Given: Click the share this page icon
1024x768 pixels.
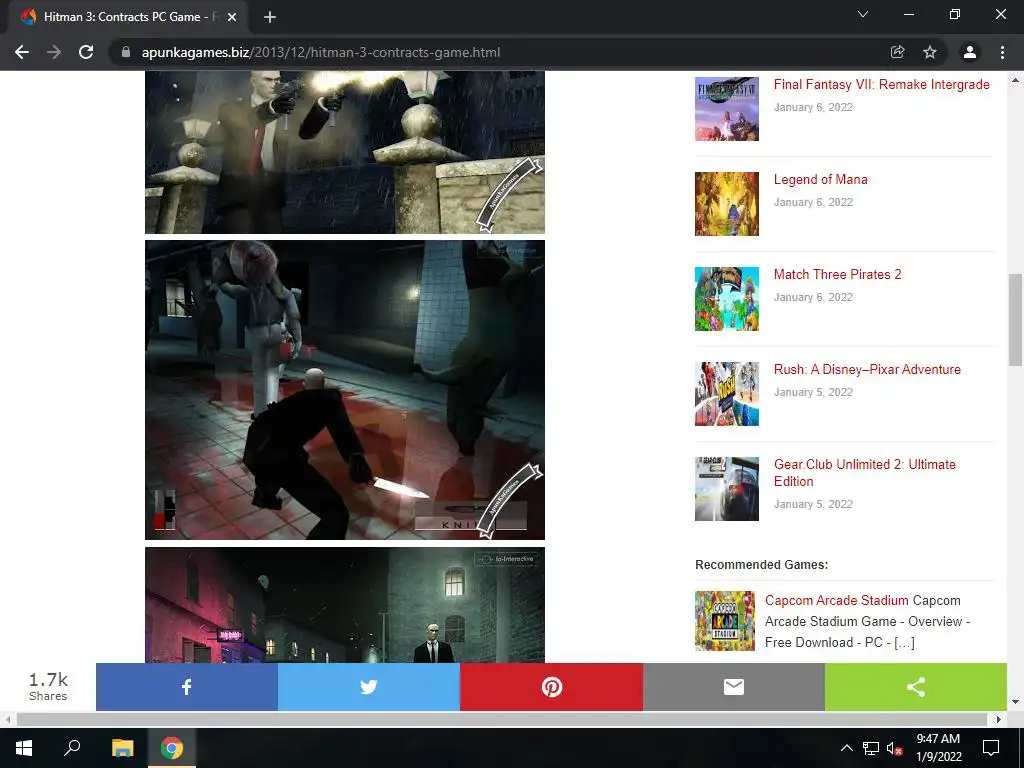Looking at the screenshot, I should (898, 52).
